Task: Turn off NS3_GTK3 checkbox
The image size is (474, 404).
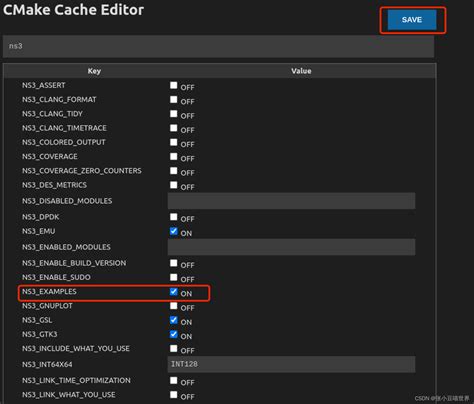Action: (173, 334)
